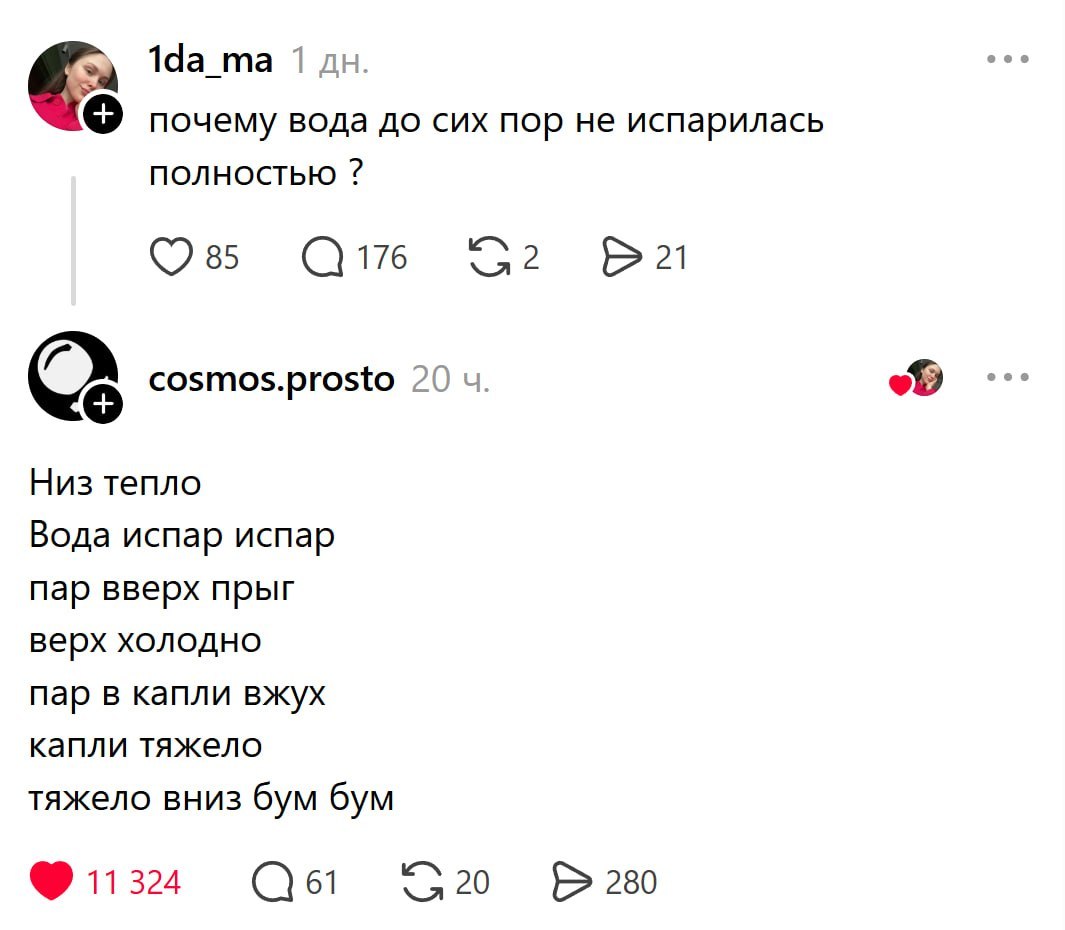View 1da_ma profile picture
The width and height of the screenshot is (1065, 930).
pyautogui.click(x=66, y=82)
